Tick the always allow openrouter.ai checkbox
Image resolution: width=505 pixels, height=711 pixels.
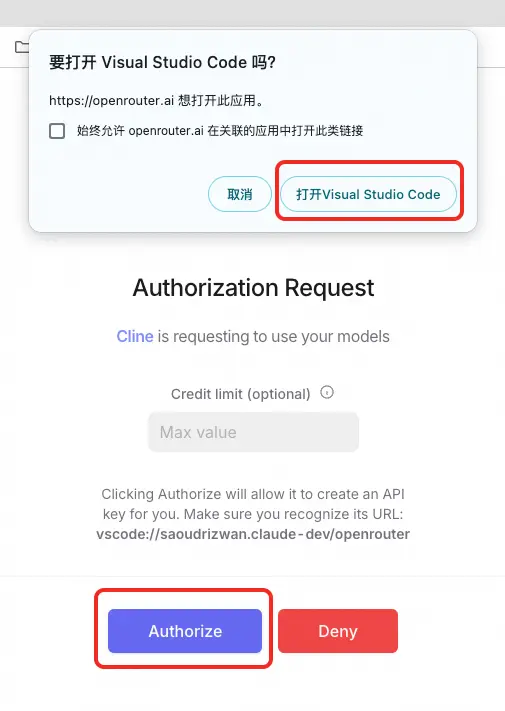57,131
